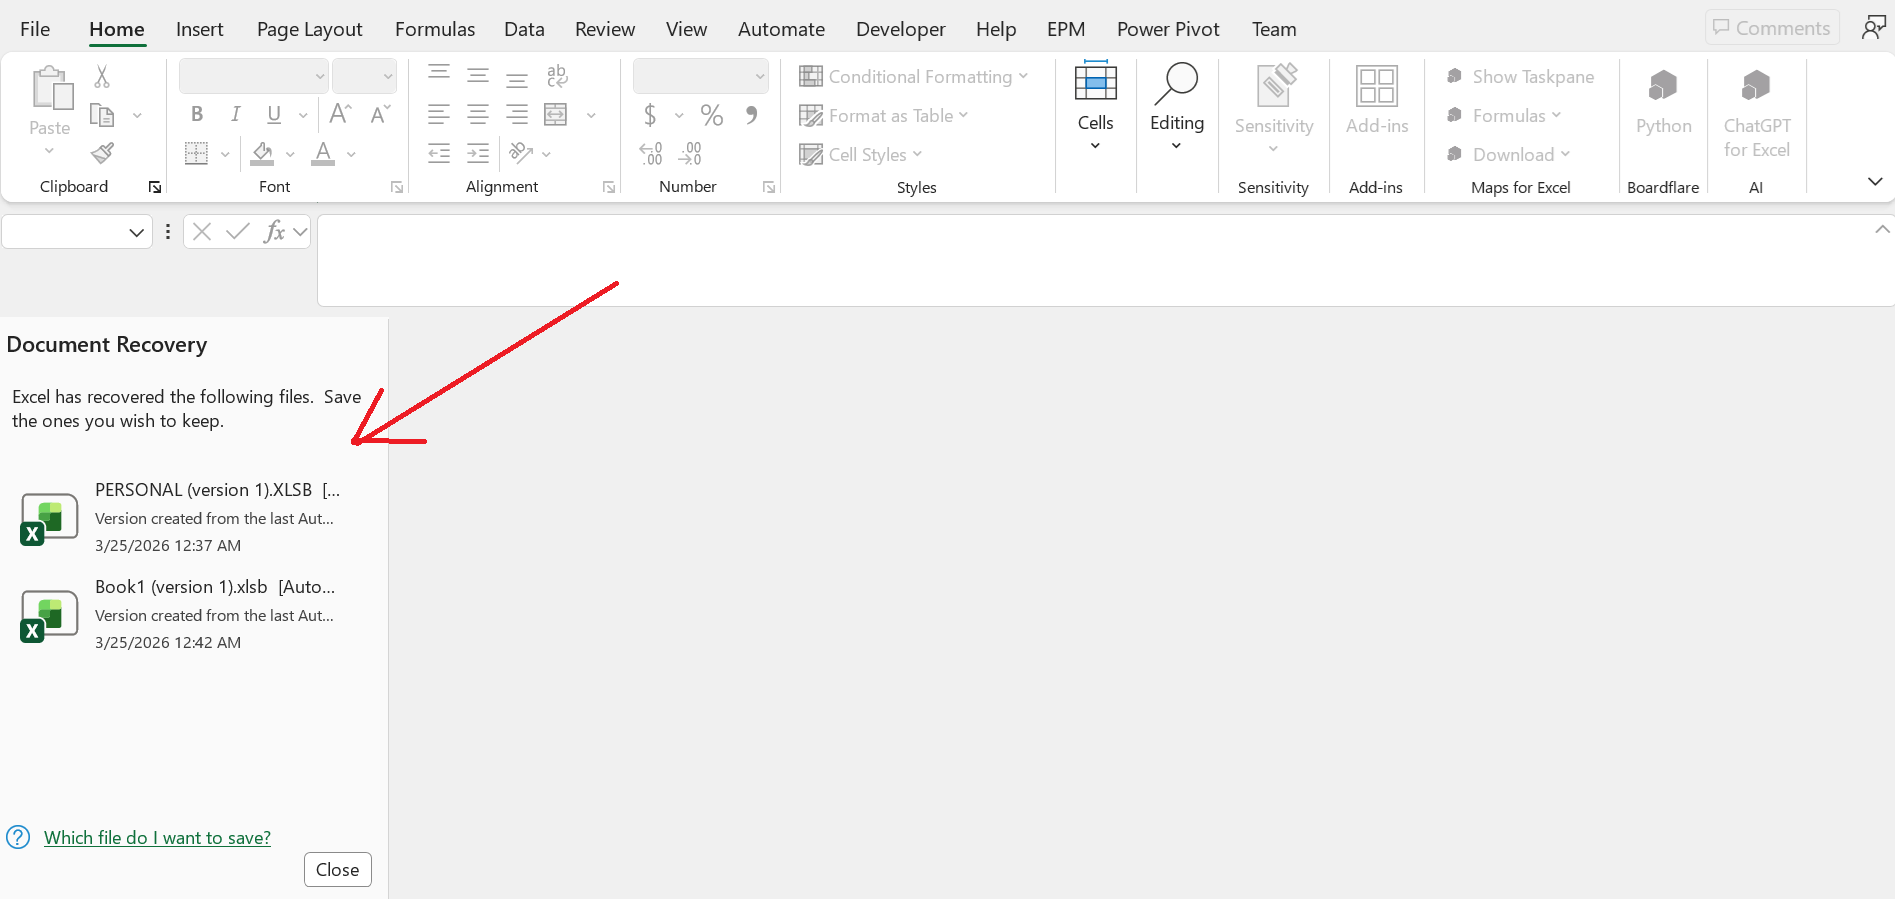The height and width of the screenshot is (899, 1895).
Task: Click the Cut scissors icon
Action: pos(102,77)
